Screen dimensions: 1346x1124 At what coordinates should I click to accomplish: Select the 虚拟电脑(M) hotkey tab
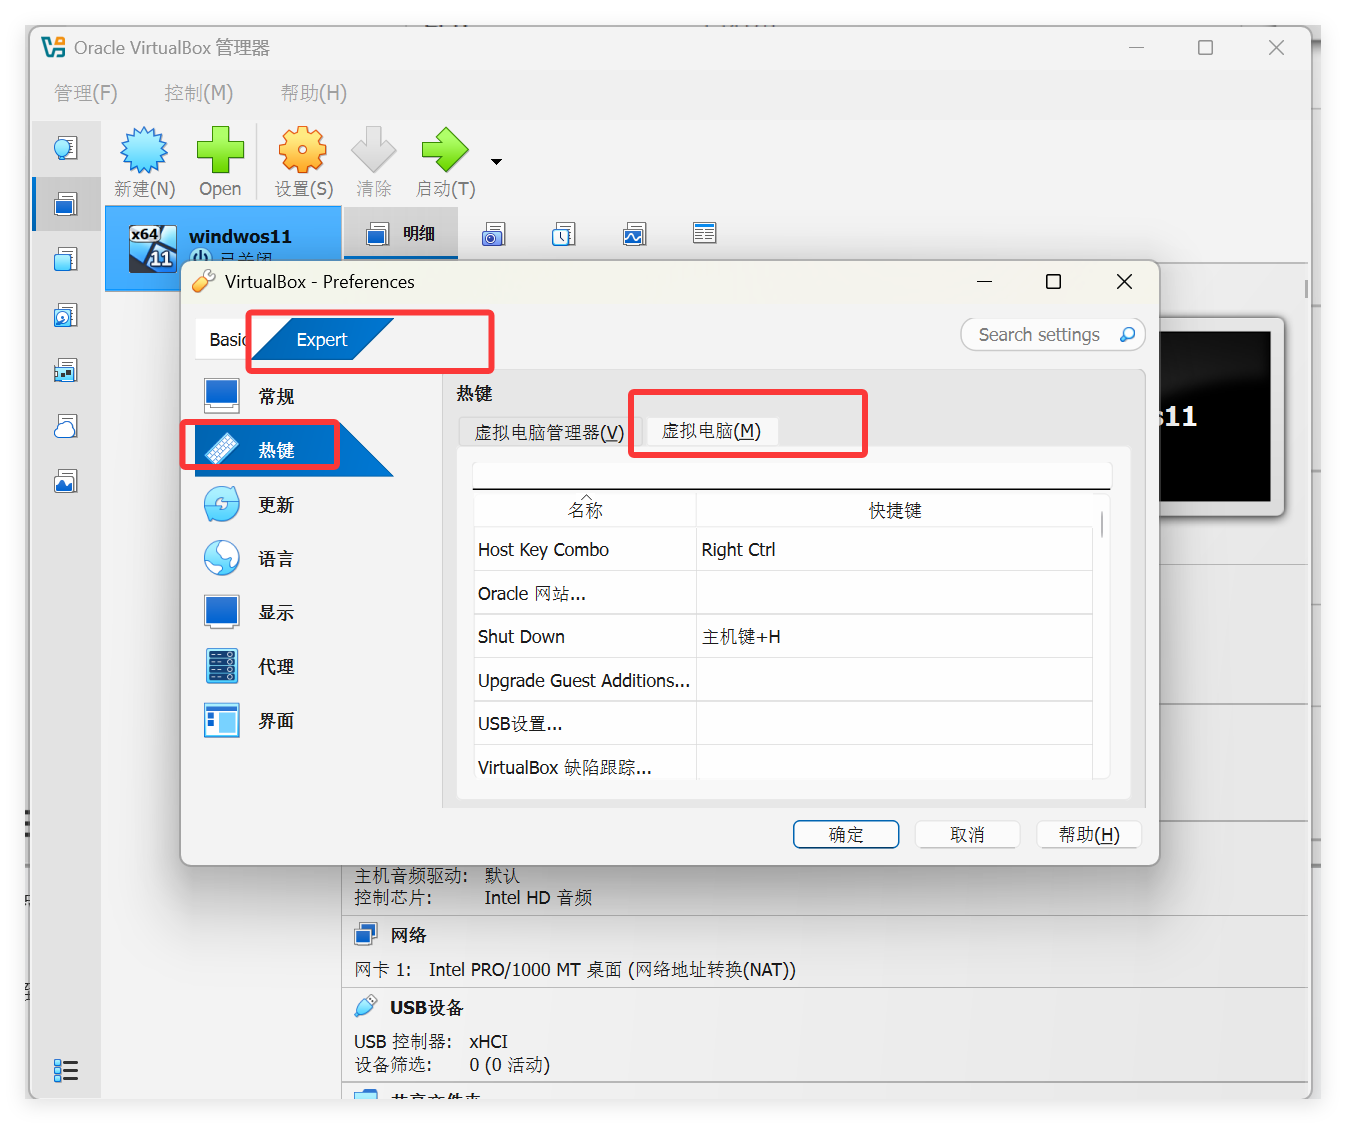[711, 431]
